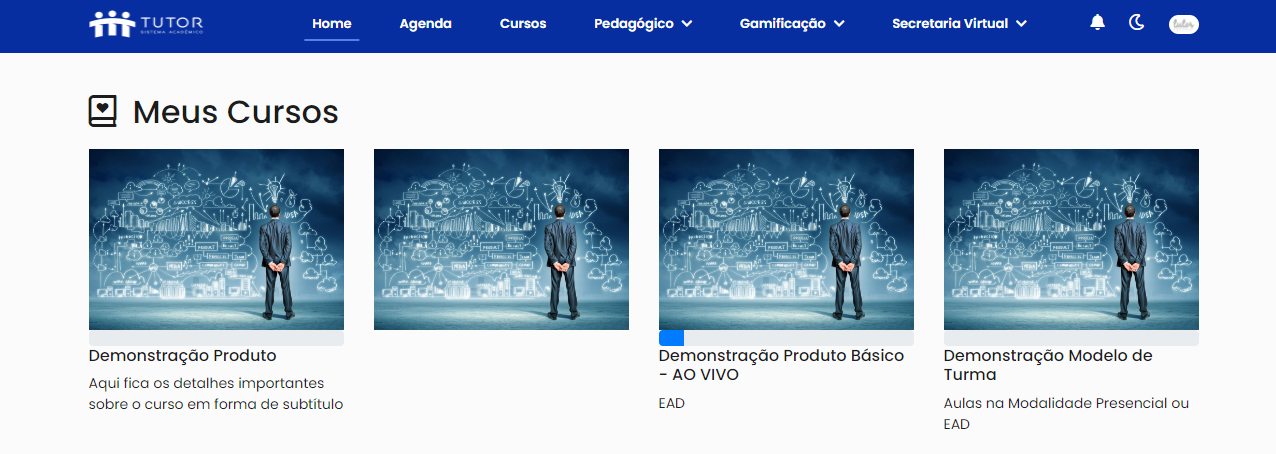This screenshot has width=1276, height=454.
Task: Click the Modelo de Turma thumbnail image
Action: tap(1071, 239)
